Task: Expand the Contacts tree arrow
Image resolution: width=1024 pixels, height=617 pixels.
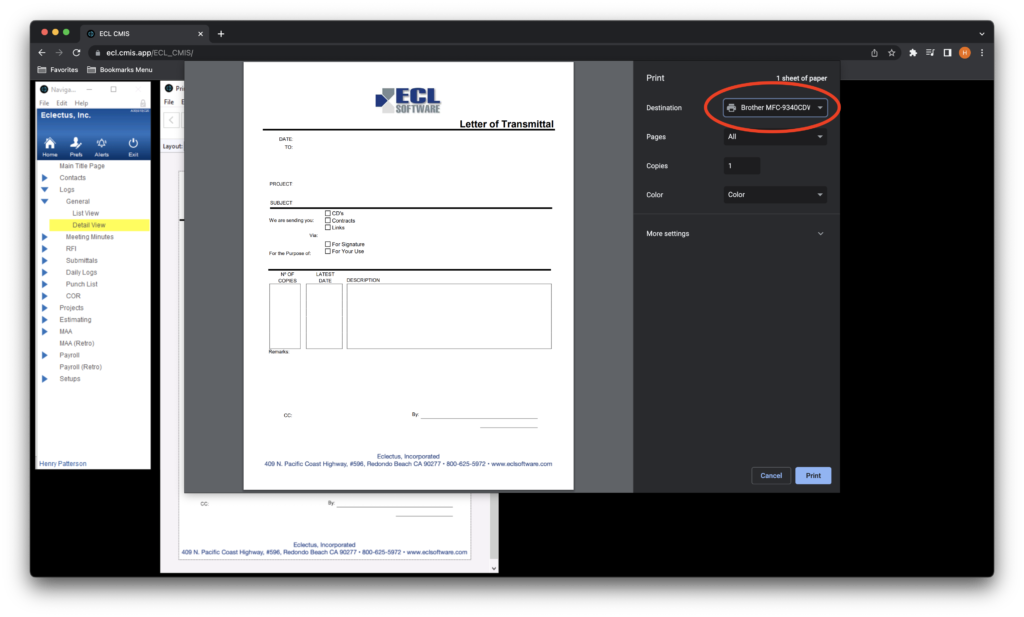Action: [x=44, y=178]
